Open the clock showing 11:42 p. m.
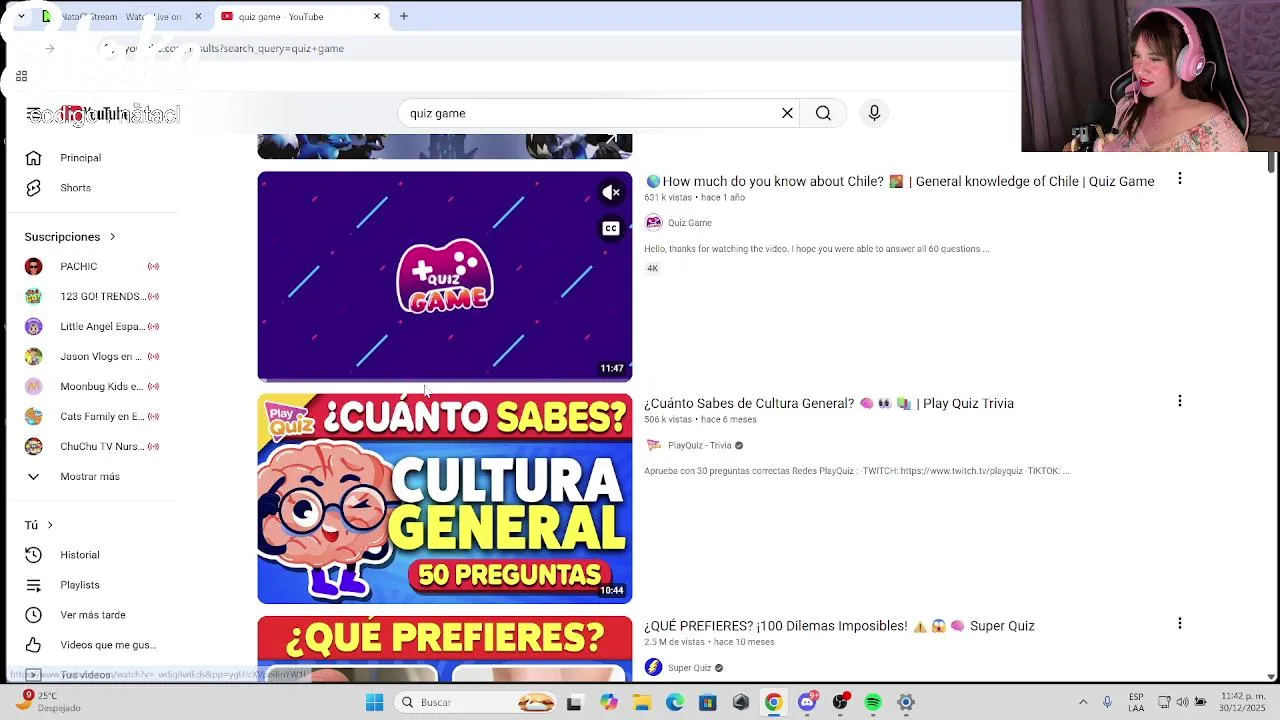The image size is (1280, 720). coord(1243,702)
